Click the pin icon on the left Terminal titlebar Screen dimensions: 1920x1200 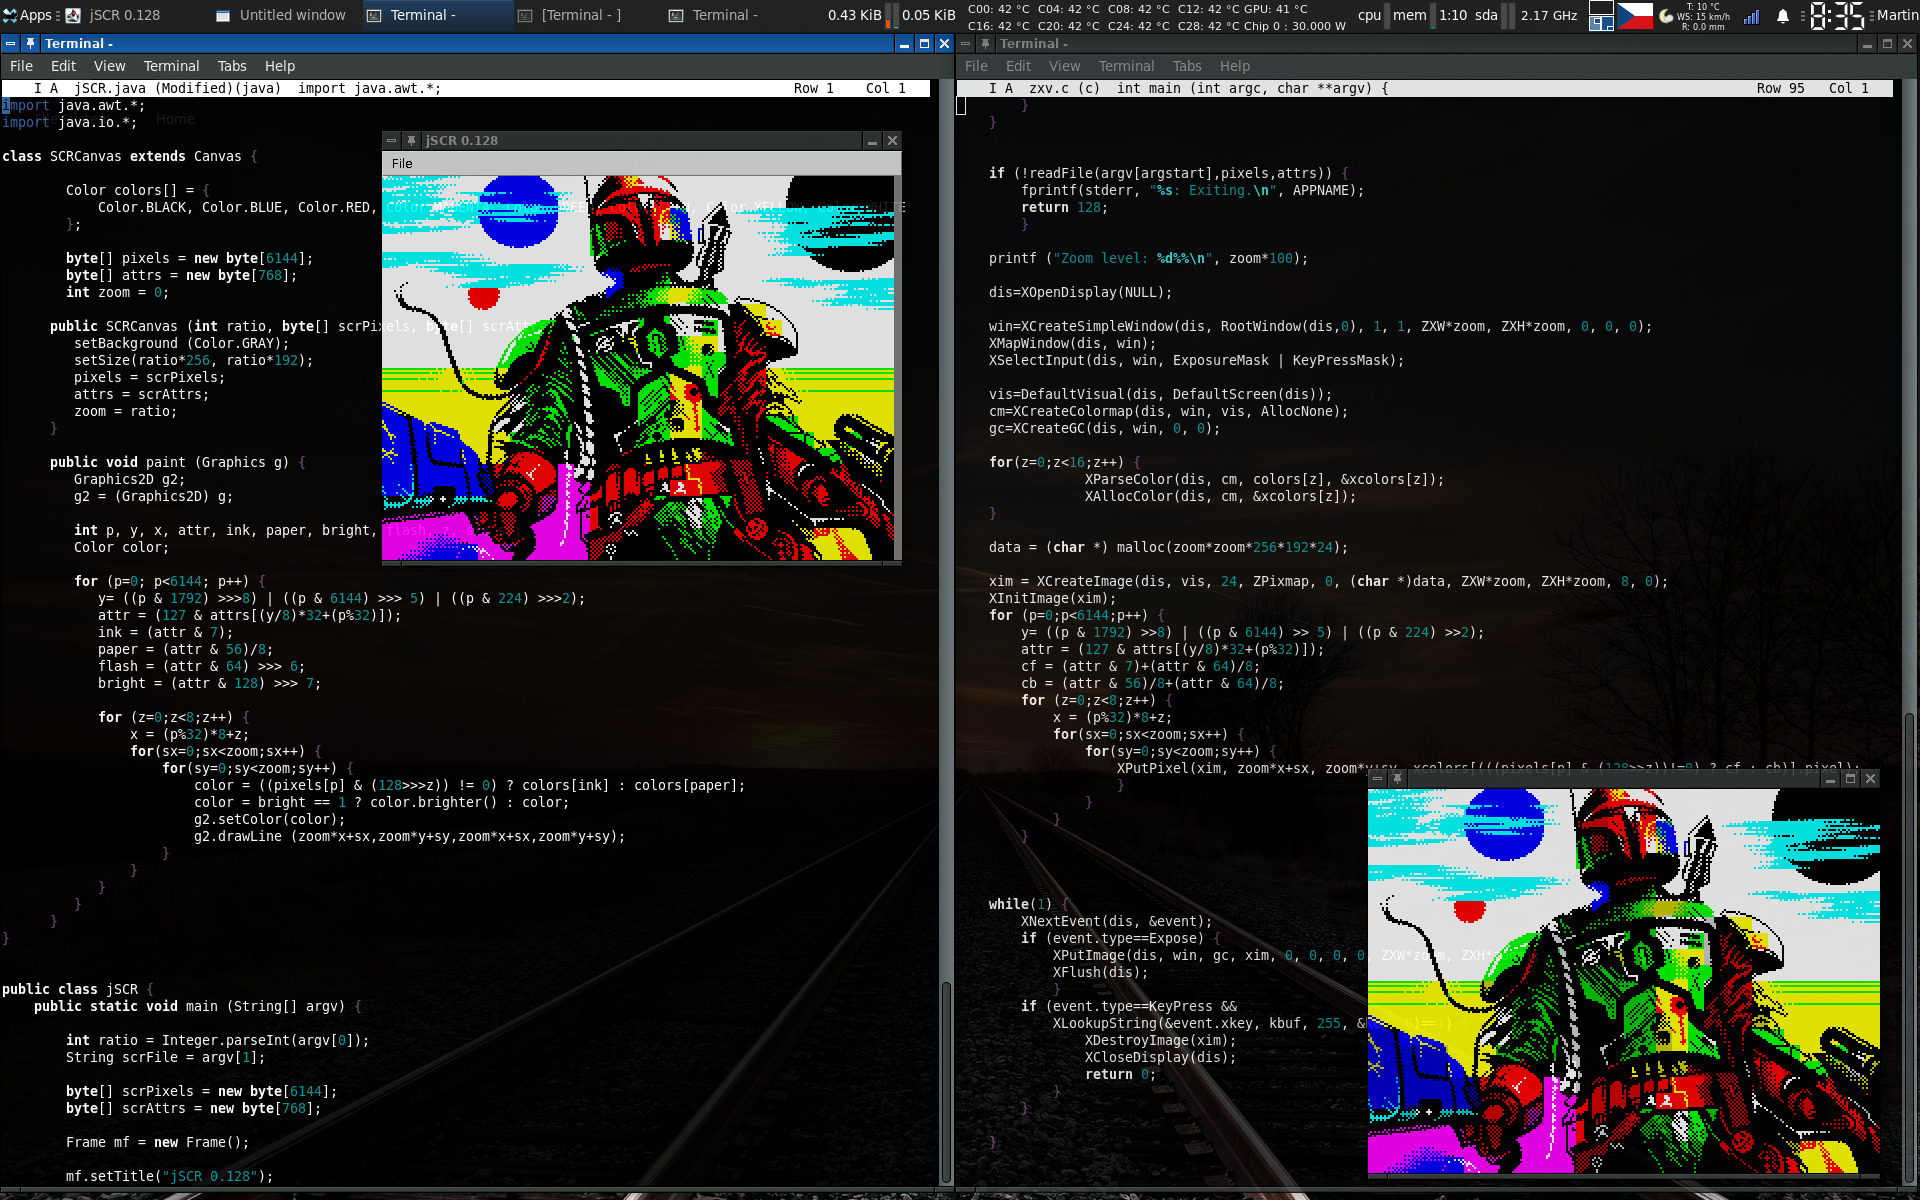coord(31,44)
